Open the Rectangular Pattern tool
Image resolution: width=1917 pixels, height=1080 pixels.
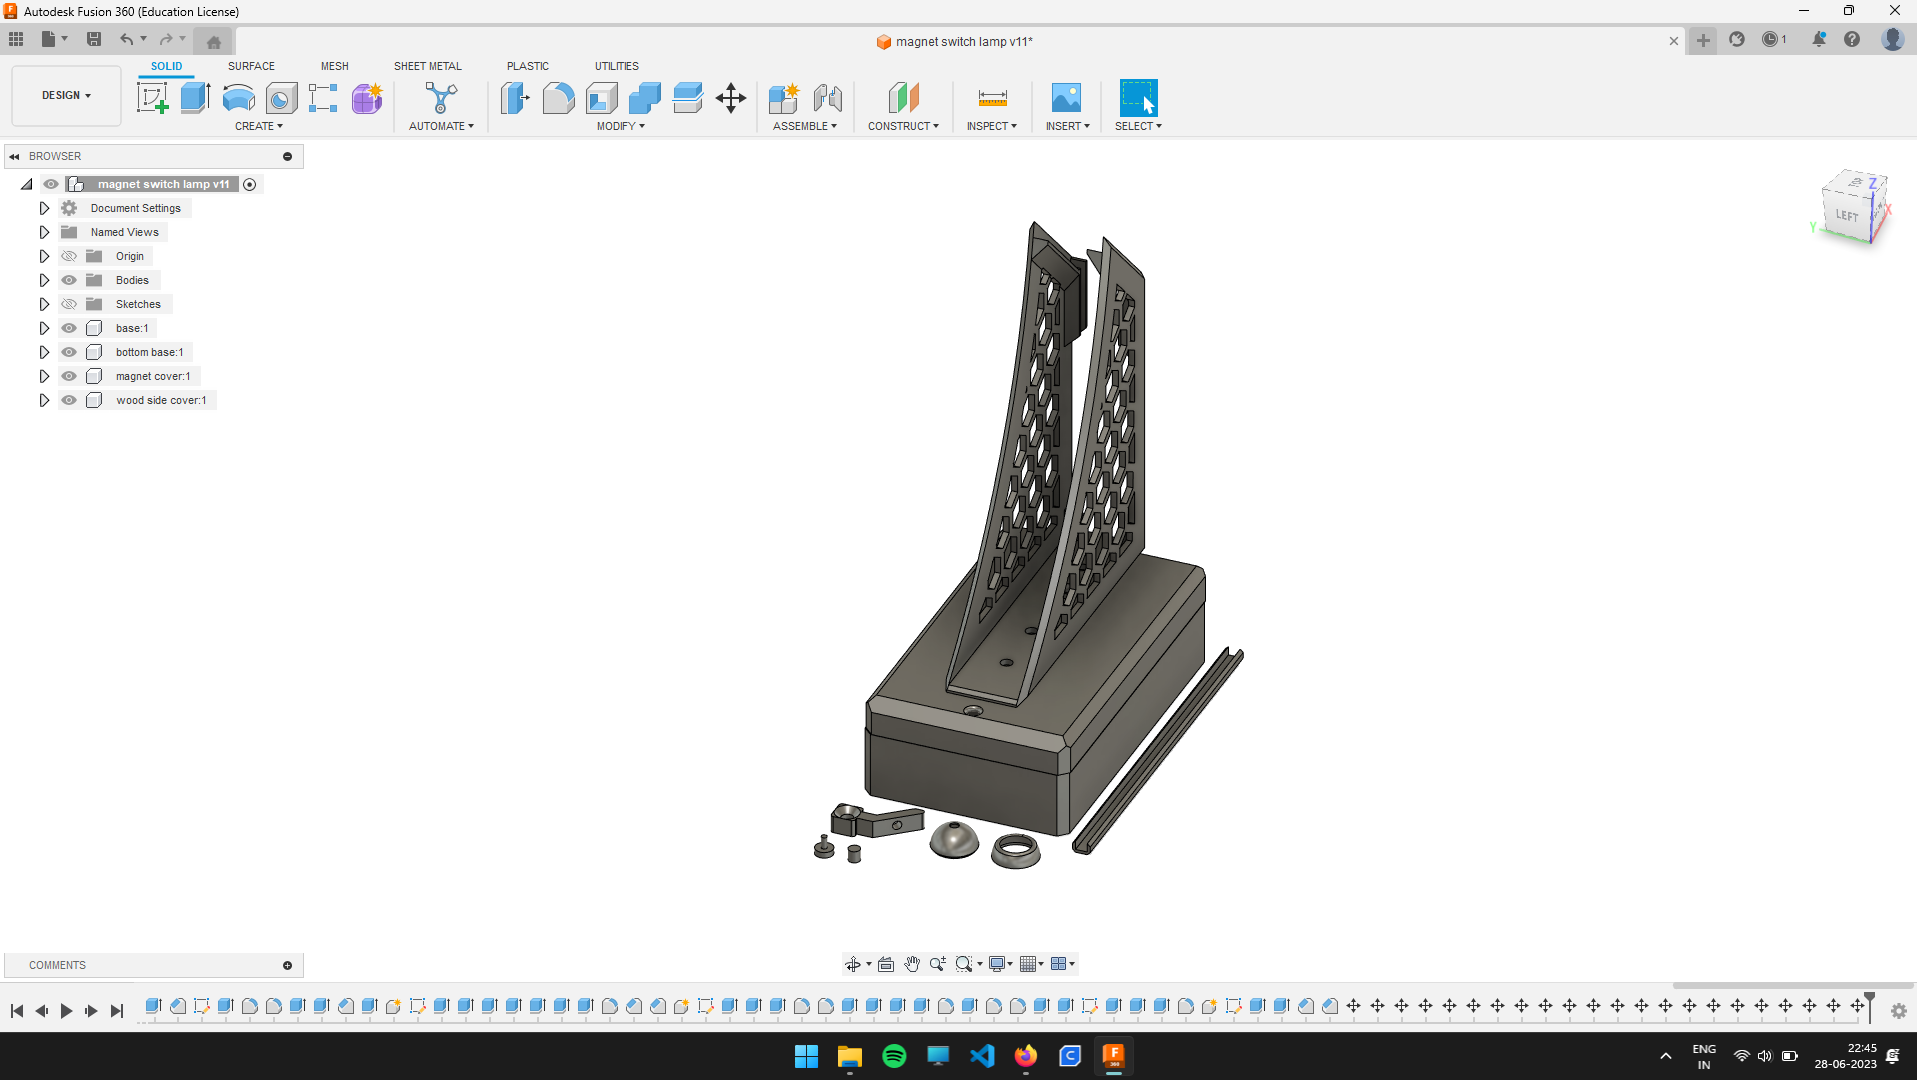click(x=323, y=98)
